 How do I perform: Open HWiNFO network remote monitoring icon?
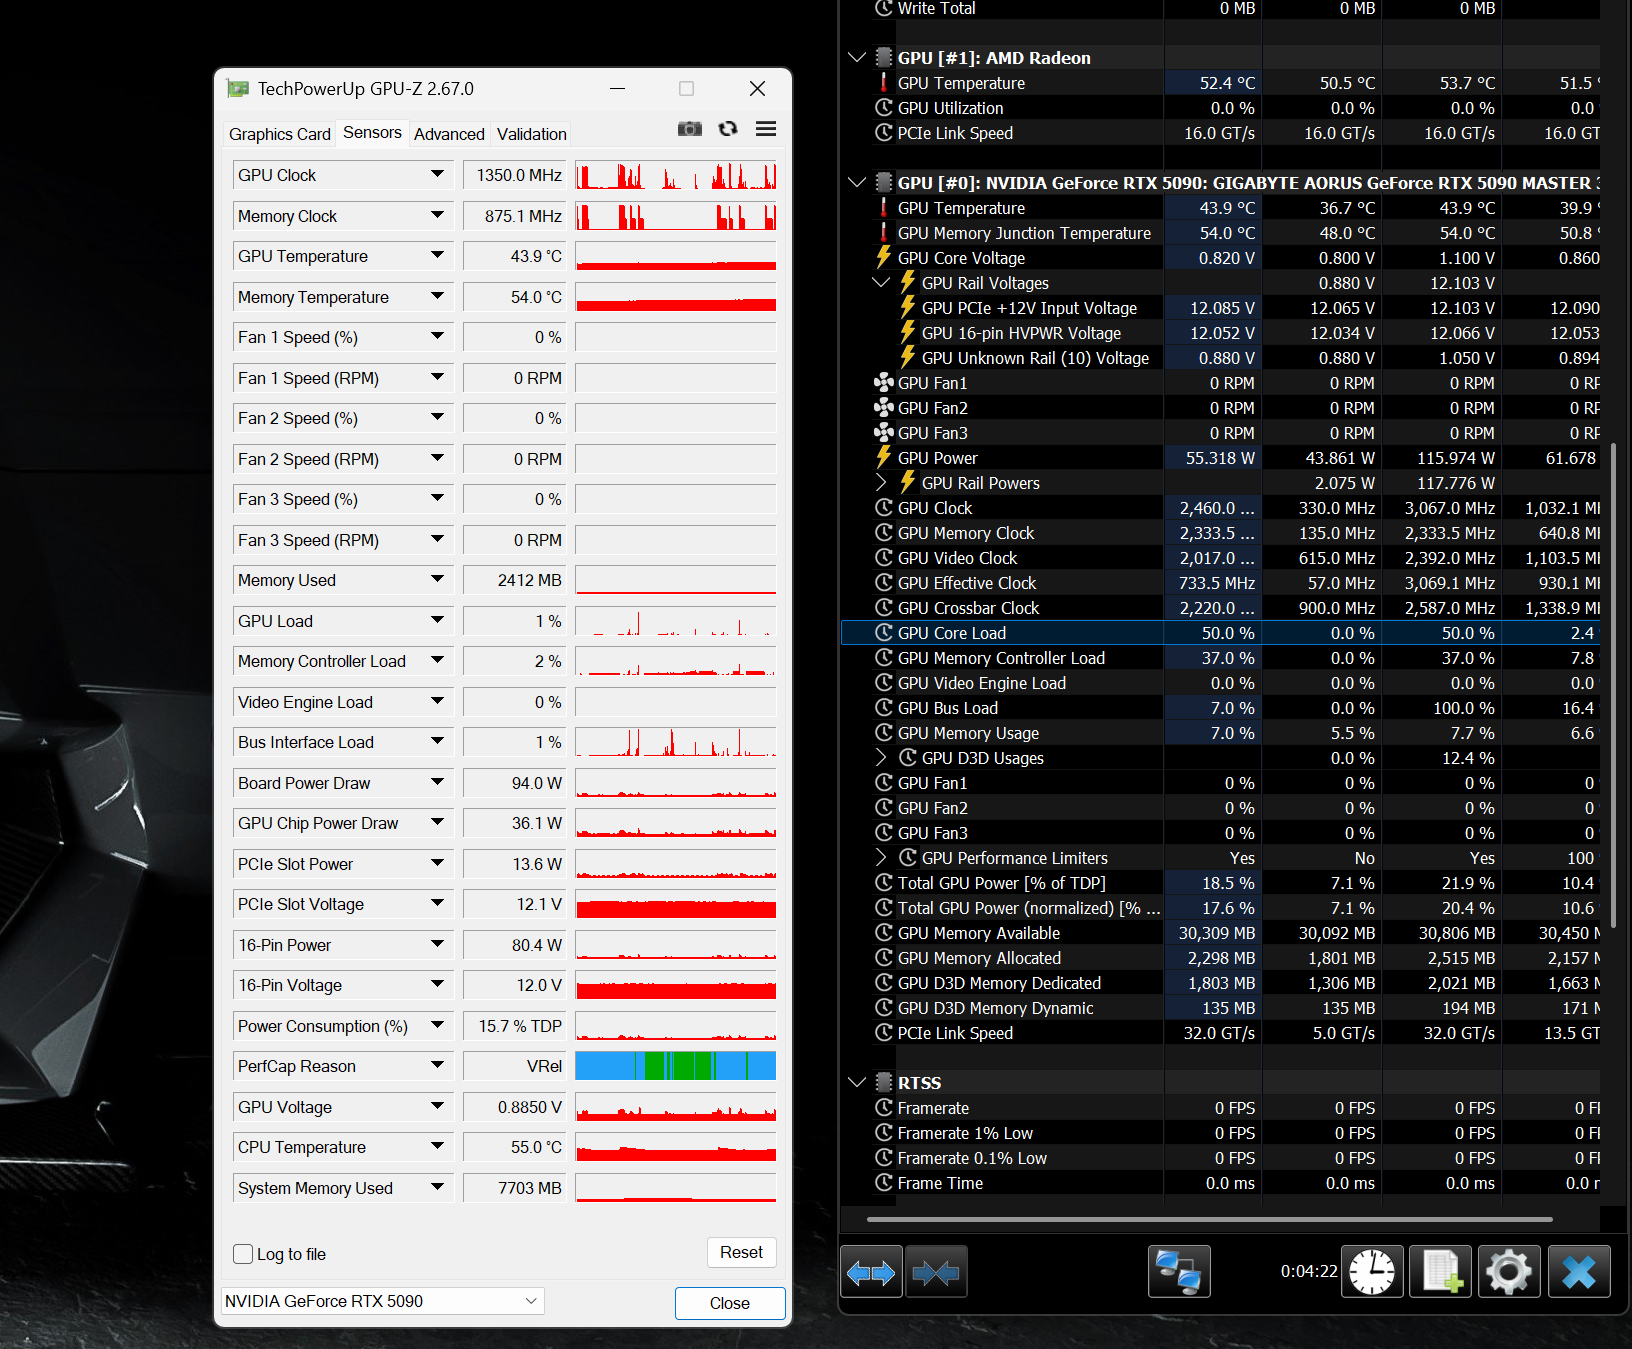[x=1179, y=1272]
